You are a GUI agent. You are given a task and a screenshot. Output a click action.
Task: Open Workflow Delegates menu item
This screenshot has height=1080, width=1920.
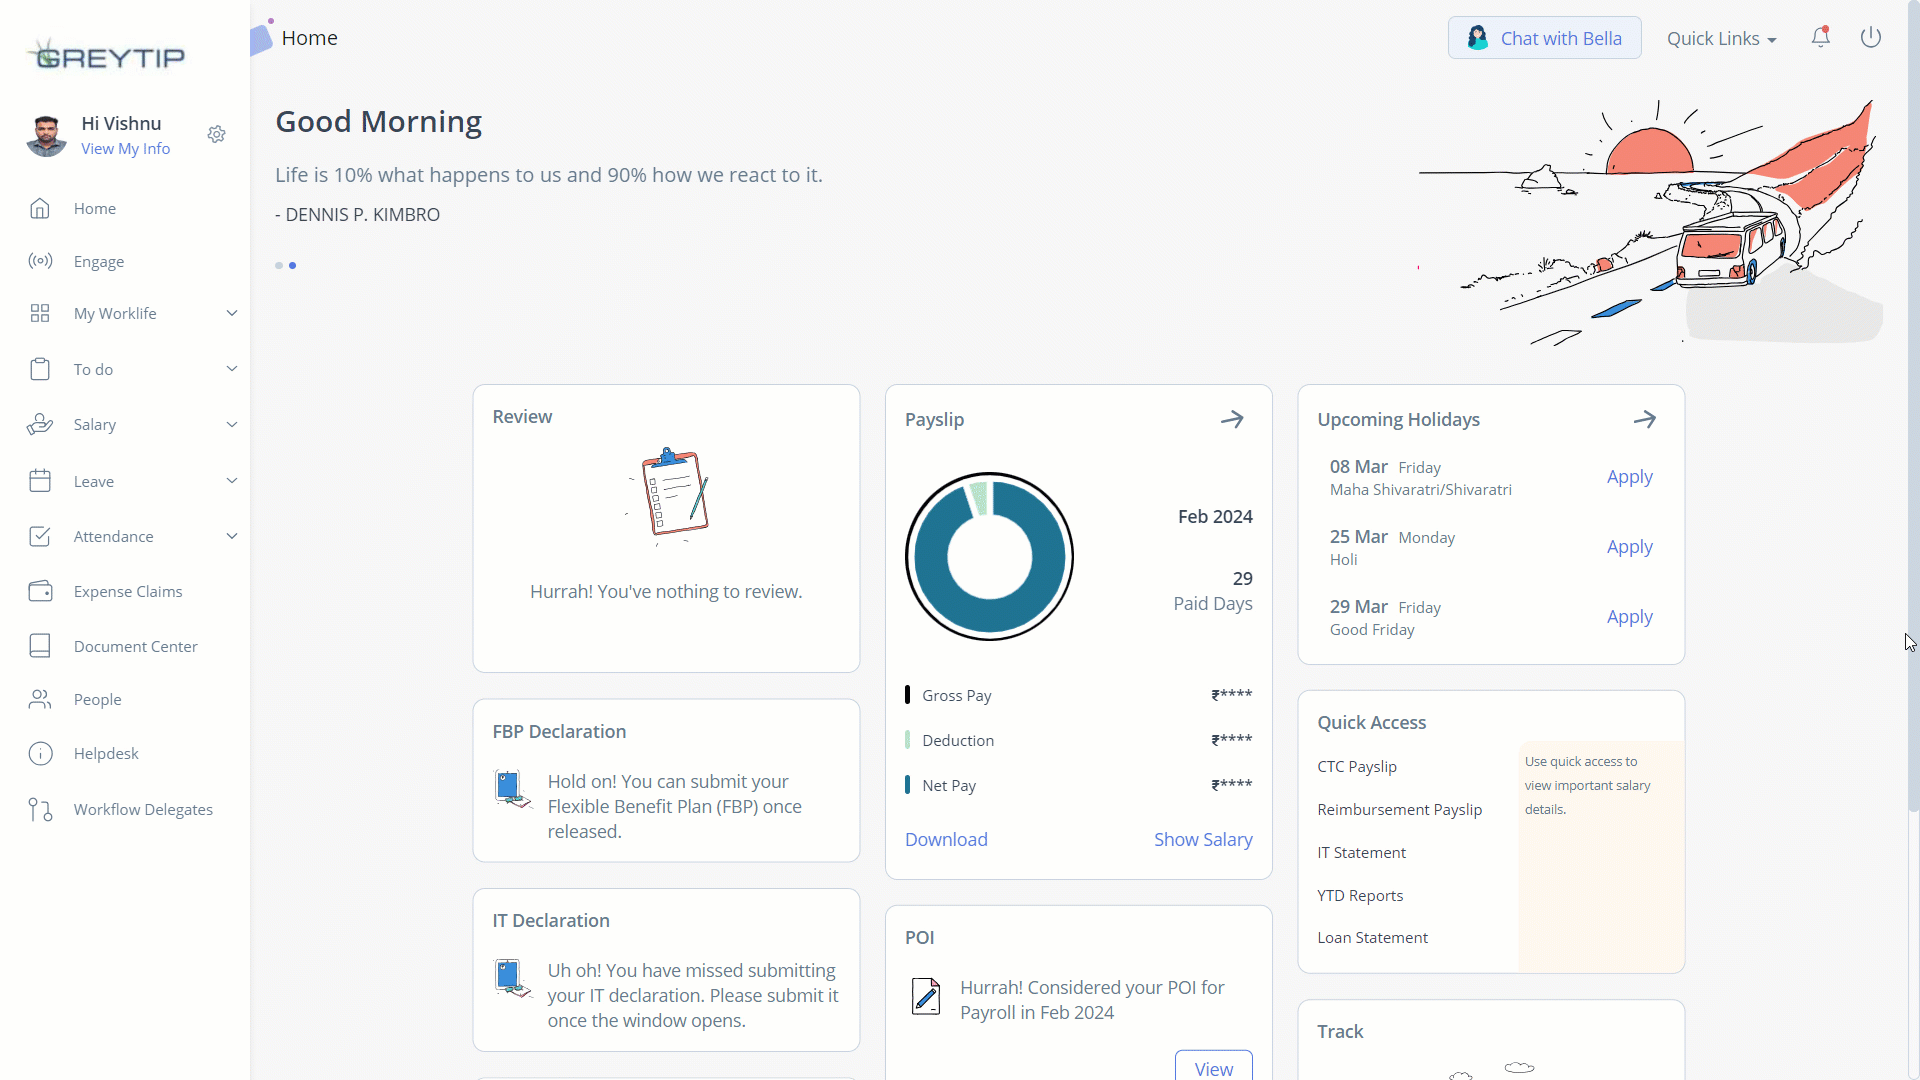[143, 809]
